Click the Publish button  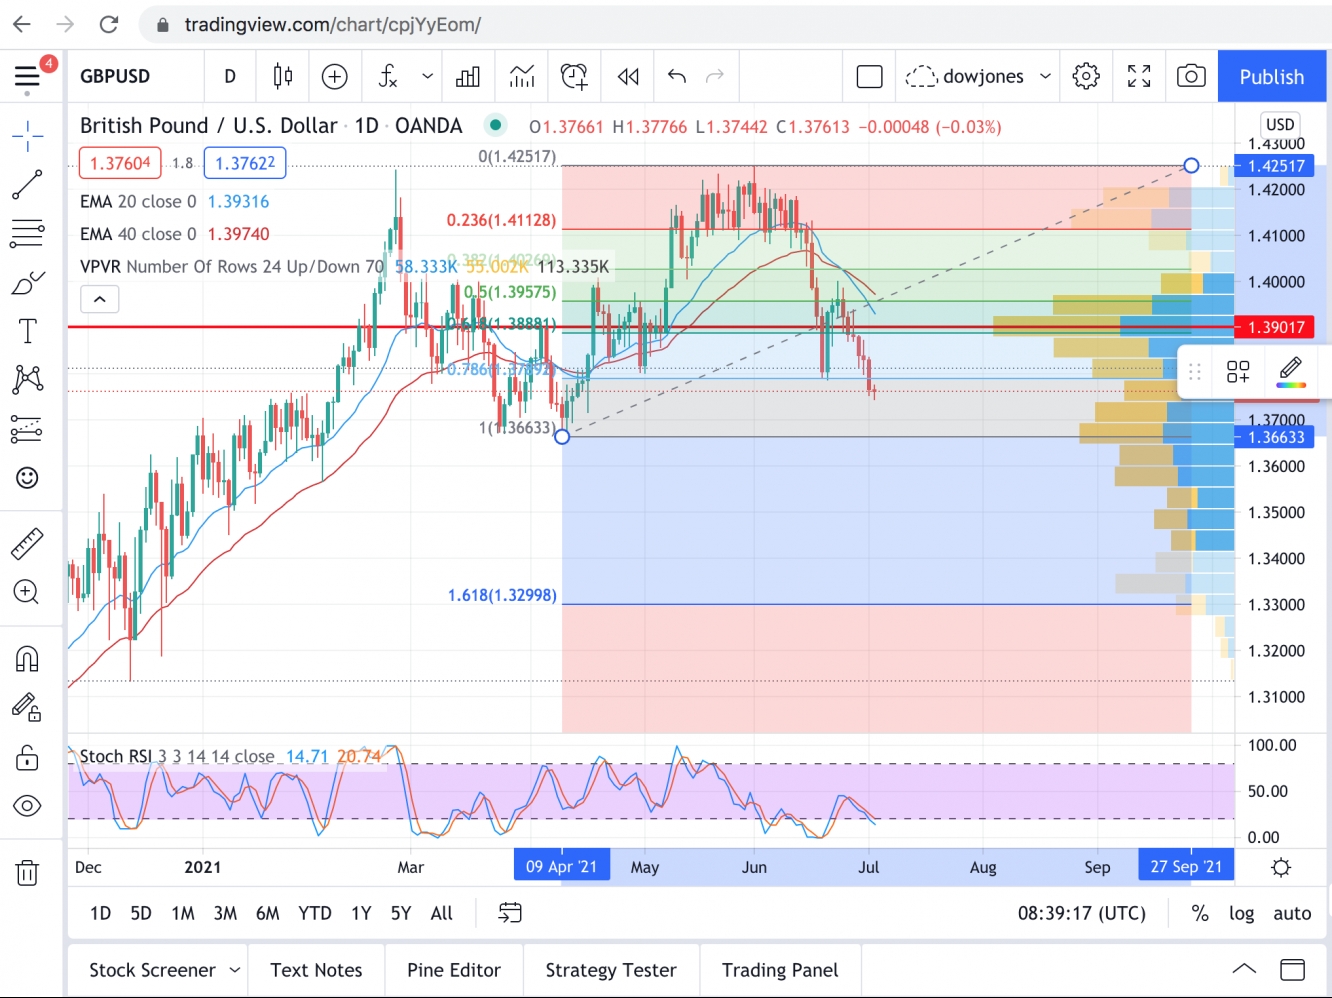click(1272, 77)
